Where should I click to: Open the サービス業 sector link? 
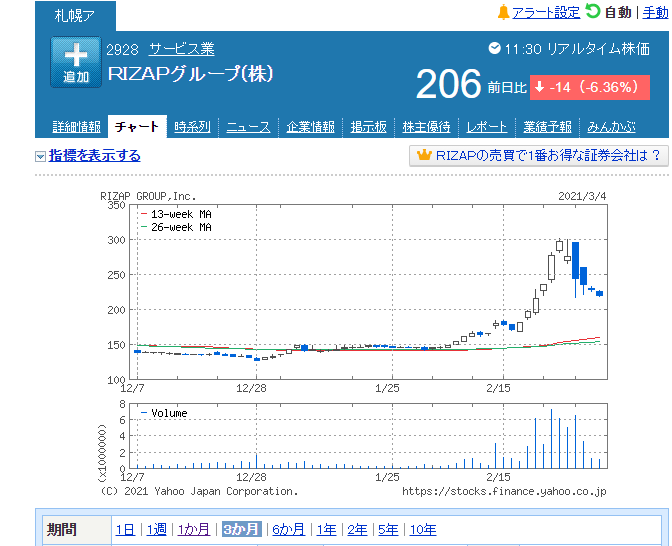(181, 49)
